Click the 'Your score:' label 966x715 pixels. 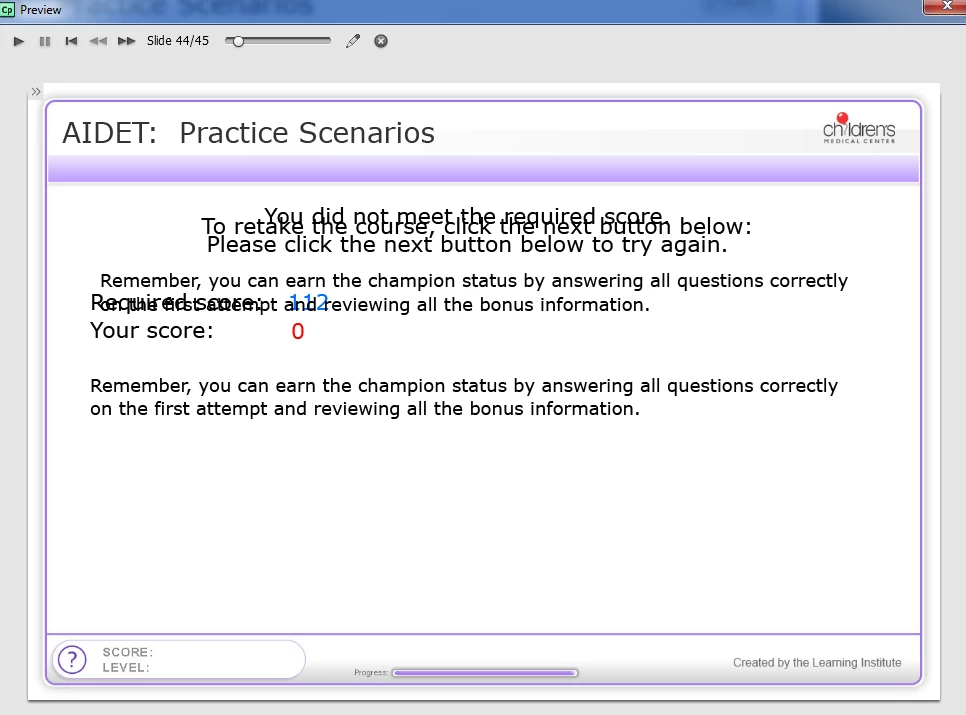tap(152, 331)
